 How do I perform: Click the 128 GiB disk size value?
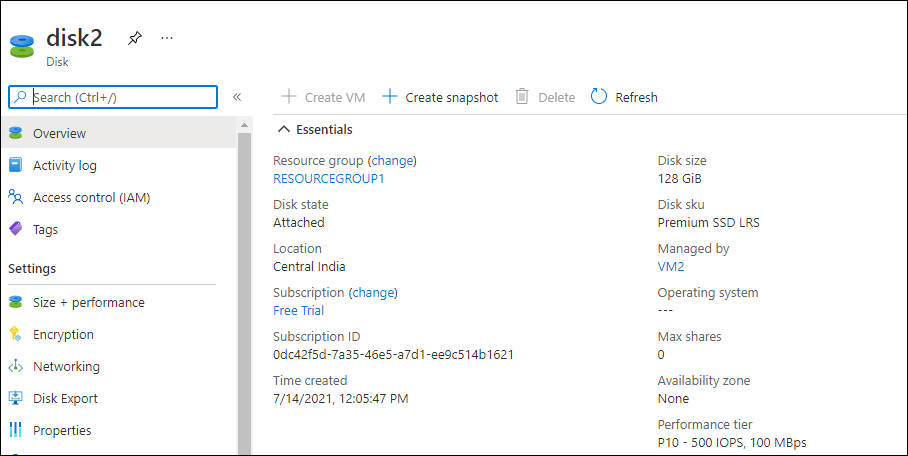pyautogui.click(x=679, y=178)
